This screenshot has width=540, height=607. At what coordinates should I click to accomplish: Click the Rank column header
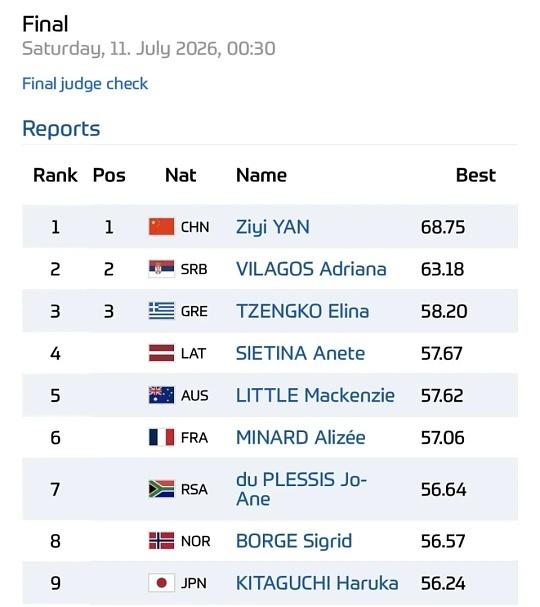pyautogui.click(x=55, y=175)
